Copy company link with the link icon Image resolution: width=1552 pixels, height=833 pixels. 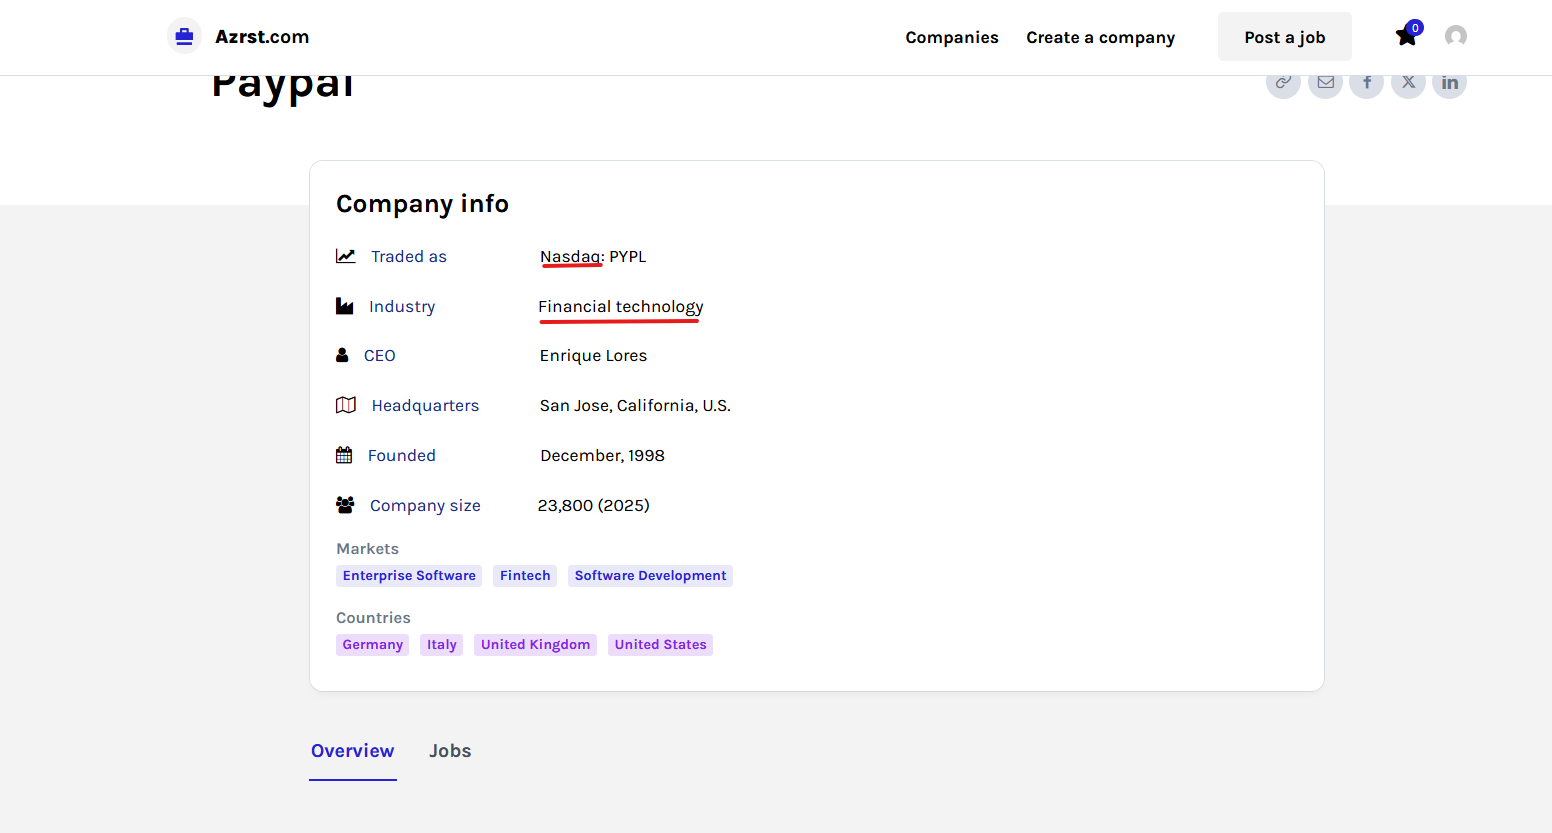[x=1283, y=82]
